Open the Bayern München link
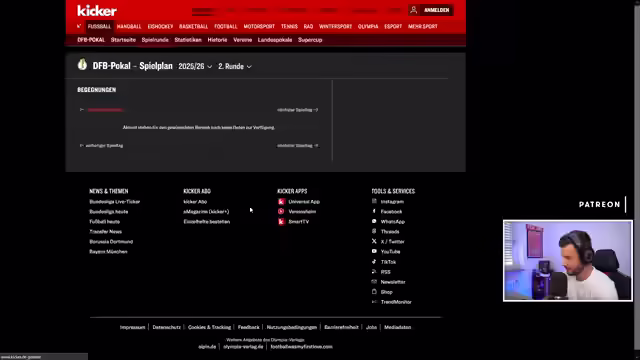 click(x=108, y=251)
